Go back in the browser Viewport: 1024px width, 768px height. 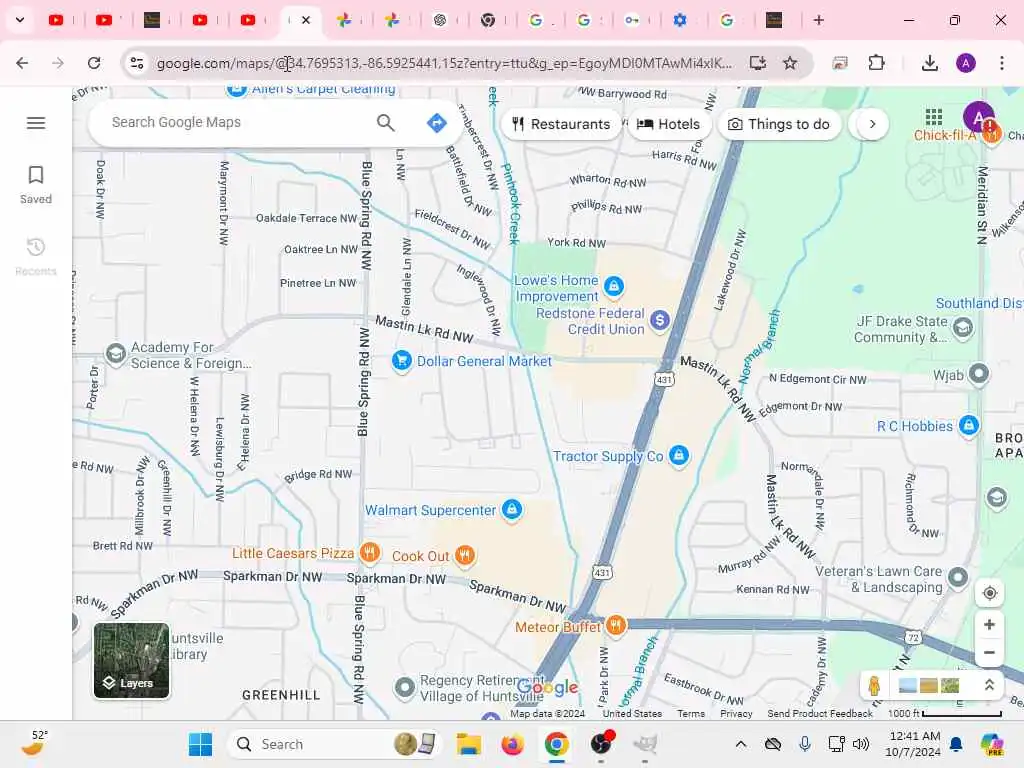click(x=22, y=63)
